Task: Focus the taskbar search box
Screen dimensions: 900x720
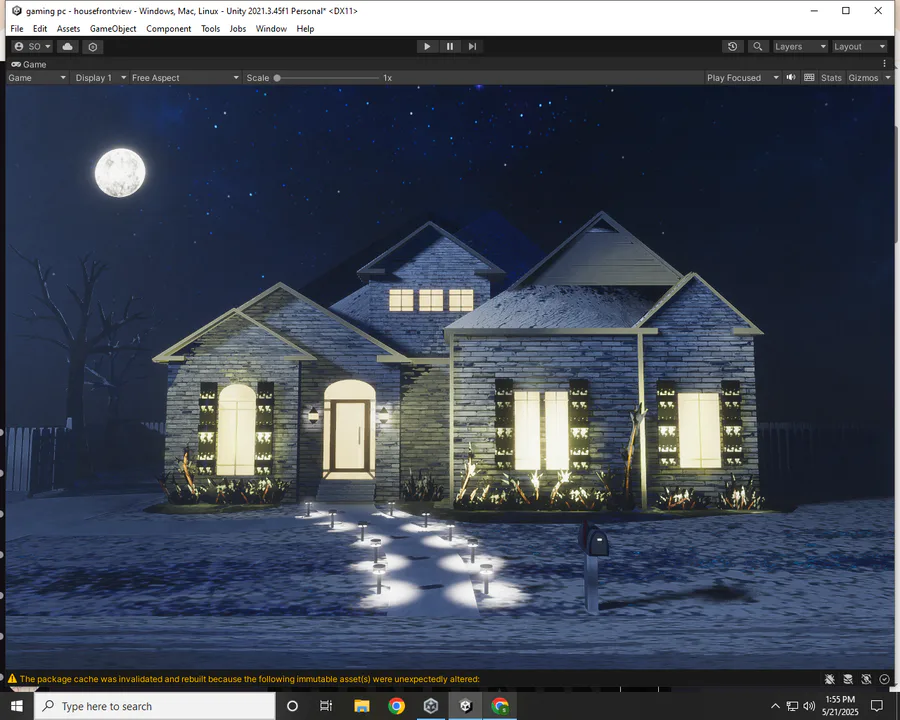Action: pyautogui.click(x=155, y=706)
